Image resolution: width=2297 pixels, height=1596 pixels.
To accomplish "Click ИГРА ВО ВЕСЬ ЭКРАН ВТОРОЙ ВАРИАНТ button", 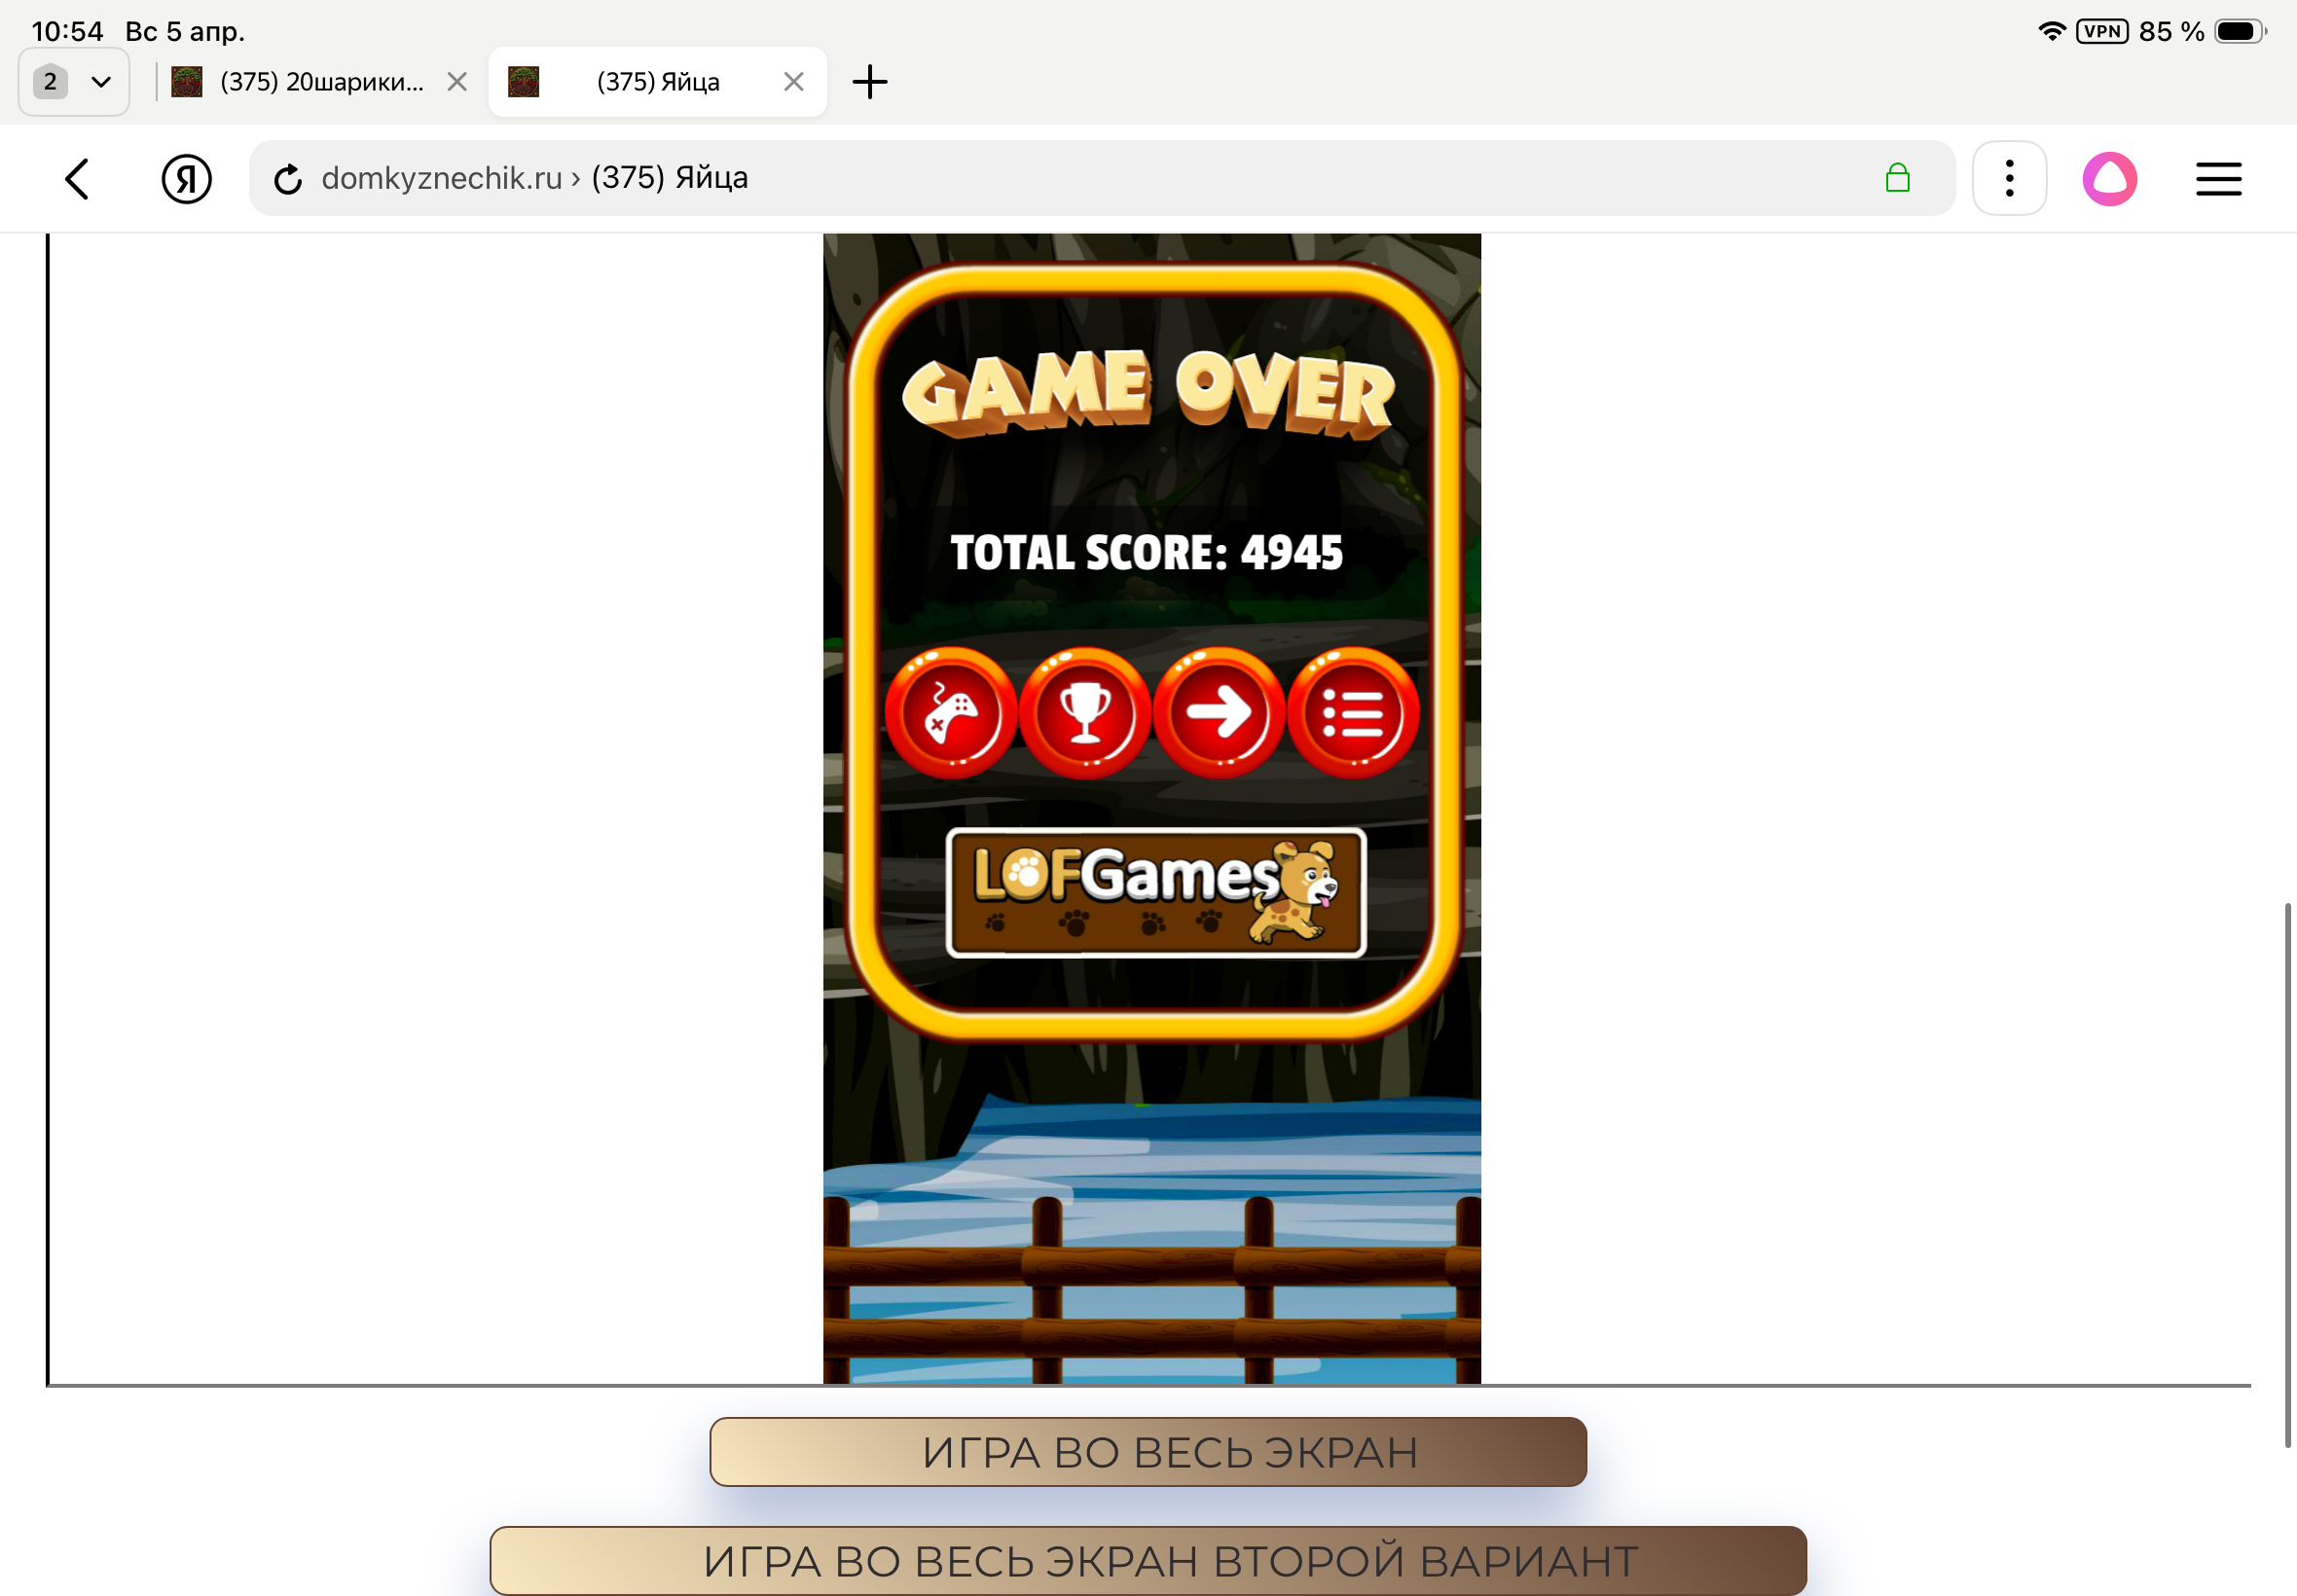I will click(1148, 1560).
